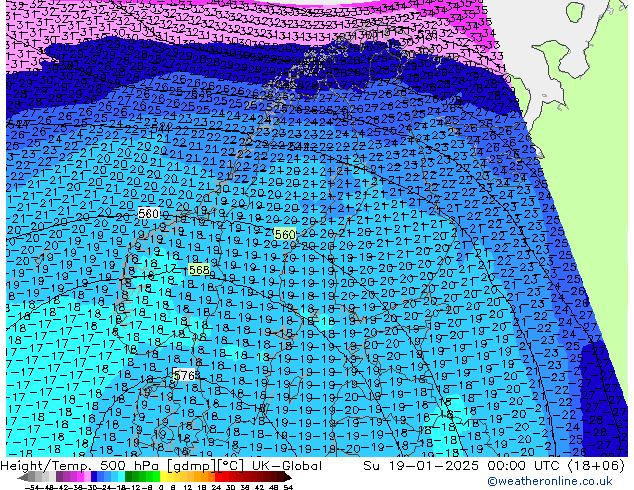Select the 'Height/Temp. 500 hPa' chart title
634x490 pixels.
(81, 466)
